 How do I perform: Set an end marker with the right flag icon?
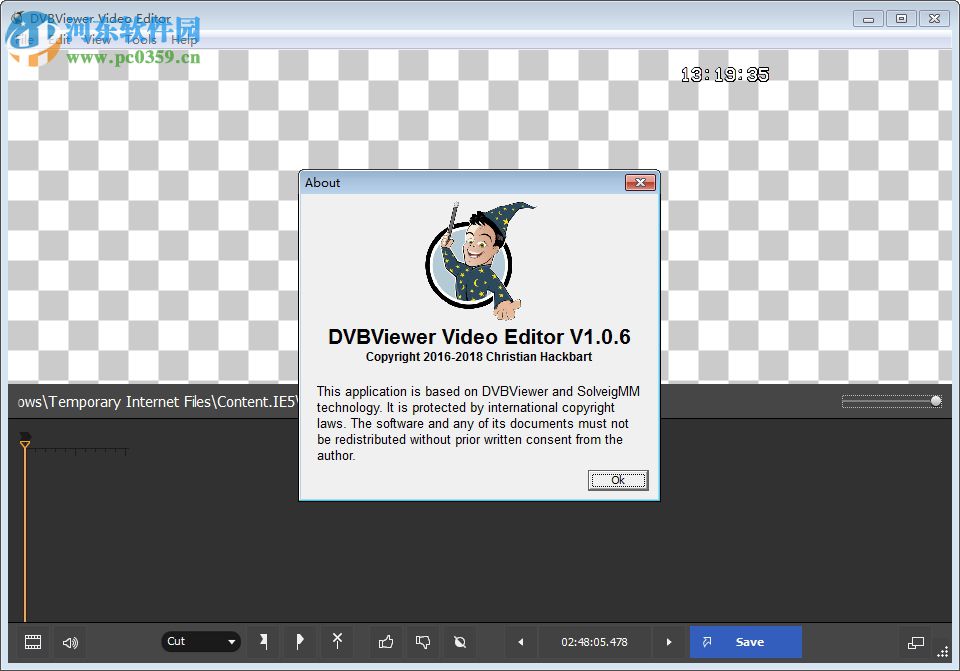[x=300, y=642]
